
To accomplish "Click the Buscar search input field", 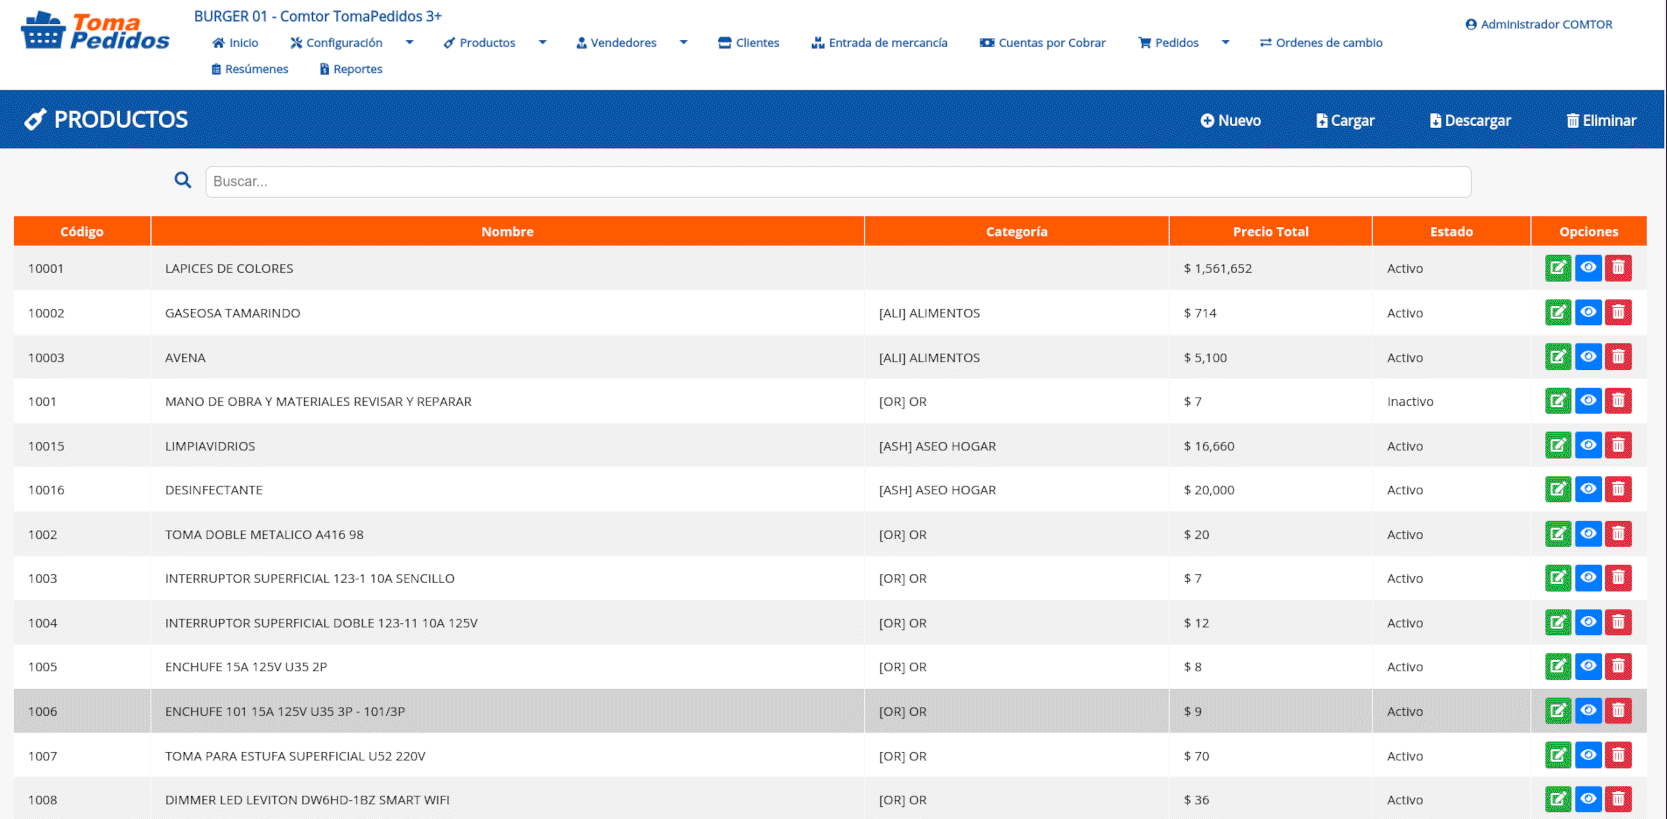I will [x=838, y=181].
